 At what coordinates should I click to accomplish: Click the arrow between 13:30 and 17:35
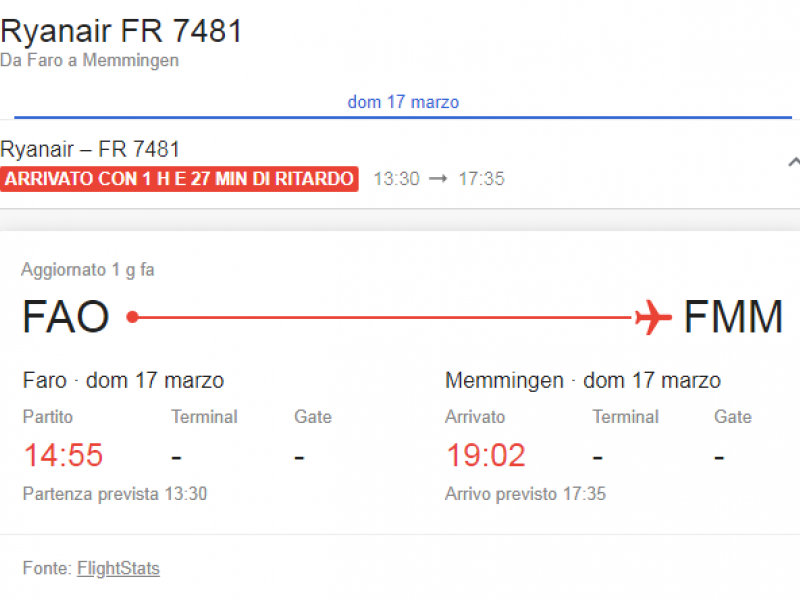(x=438, y=179)
